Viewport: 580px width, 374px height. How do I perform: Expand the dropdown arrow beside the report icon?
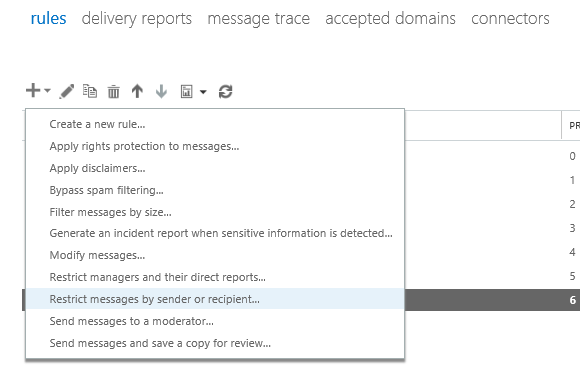point(203,92)
